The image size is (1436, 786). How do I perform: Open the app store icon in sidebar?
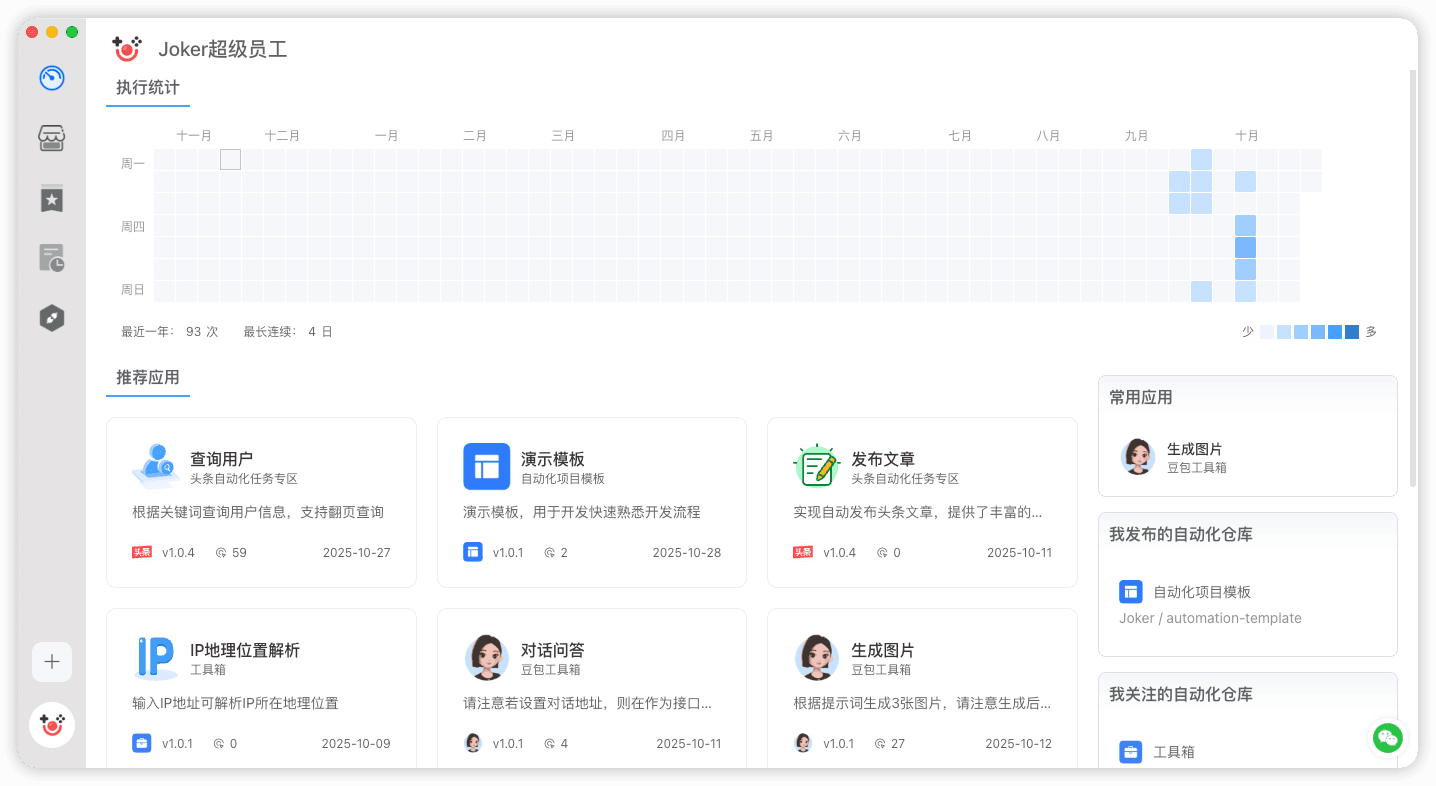tap(52, 138)
